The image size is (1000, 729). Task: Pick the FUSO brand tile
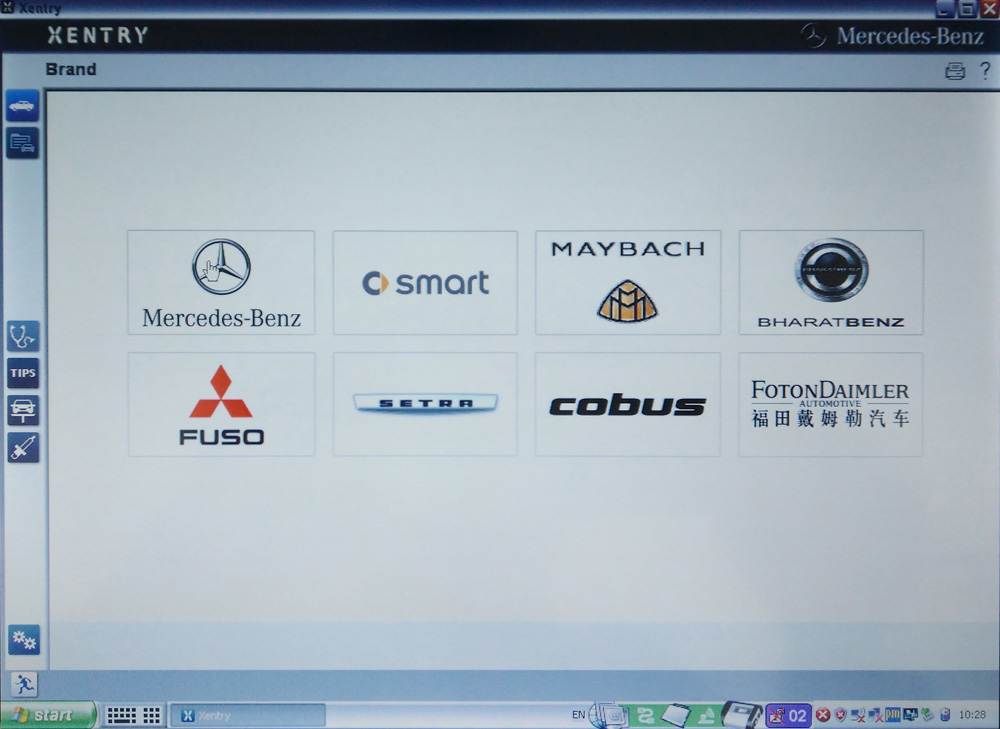tap(221, 404)
